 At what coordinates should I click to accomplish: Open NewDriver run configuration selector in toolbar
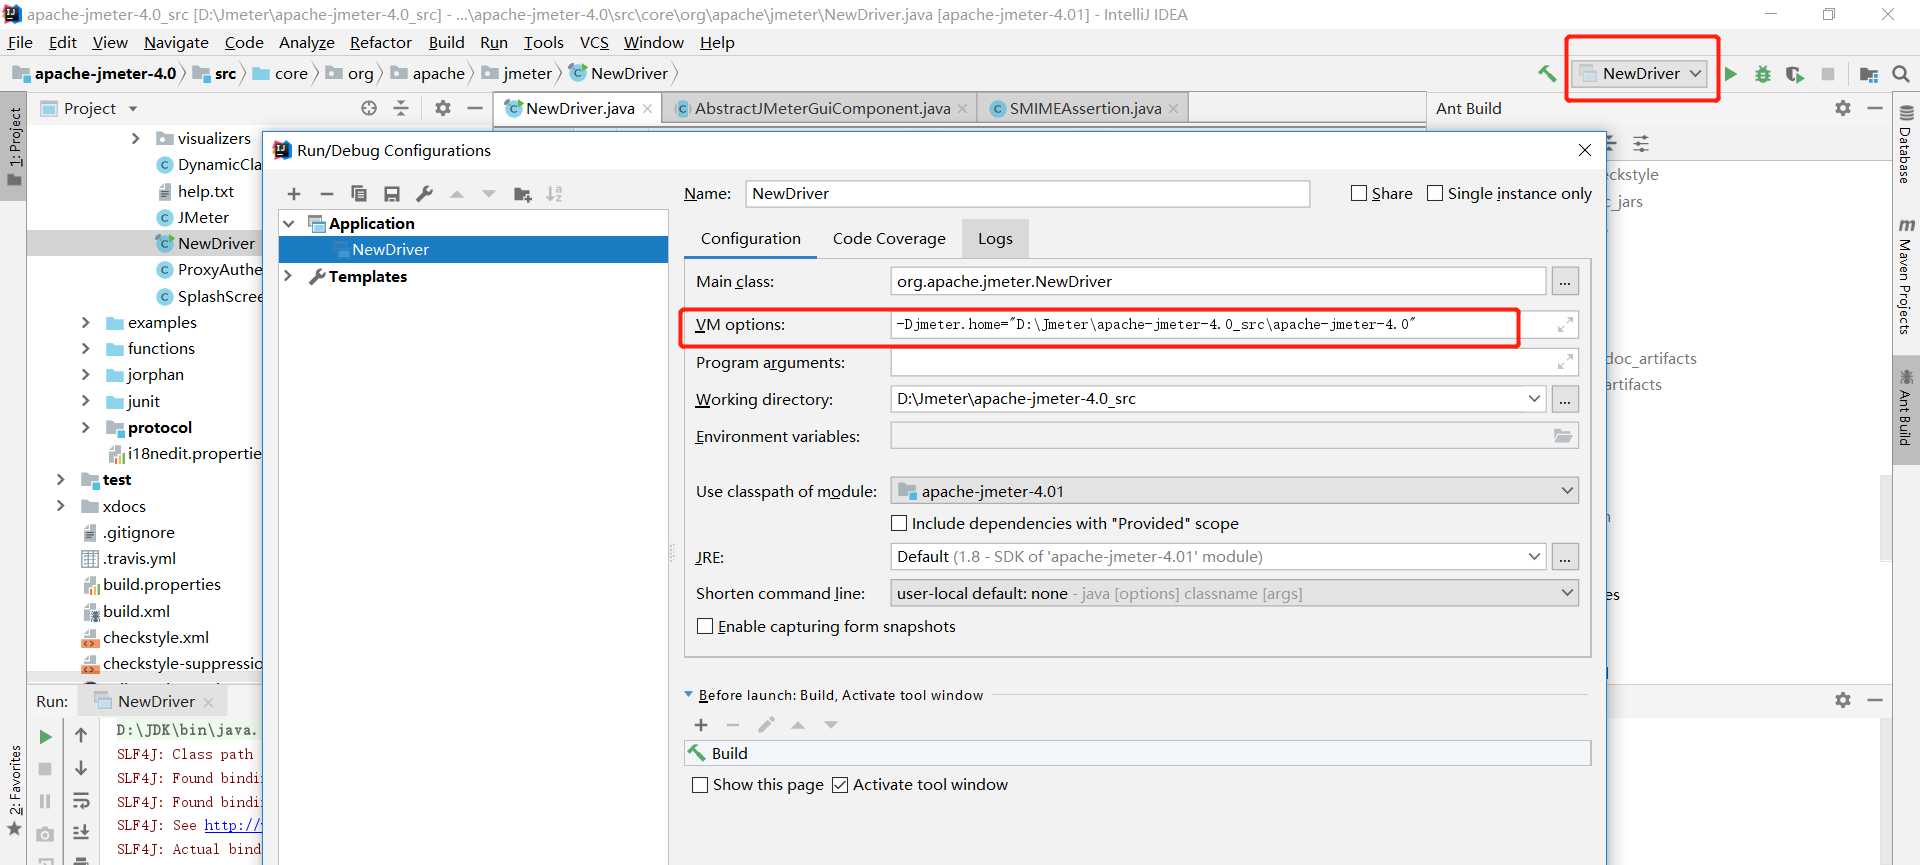(x=1640, y=73)
